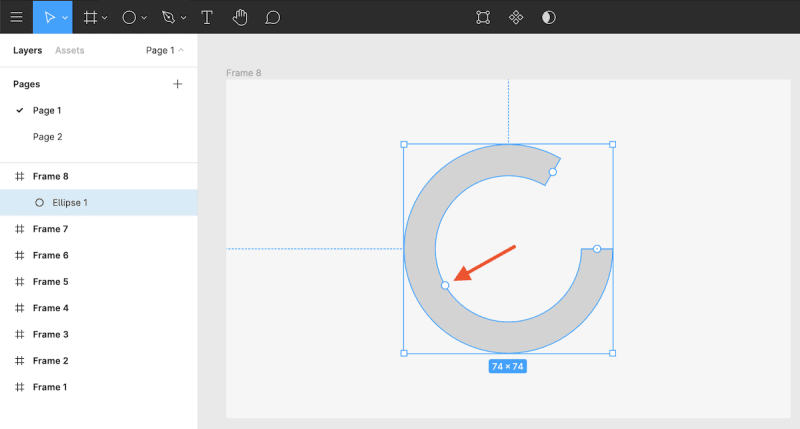The width and height of the screenshot is (800, 429).
Task: Select the Frame 3 layer
Action: [x=98, y=335]
